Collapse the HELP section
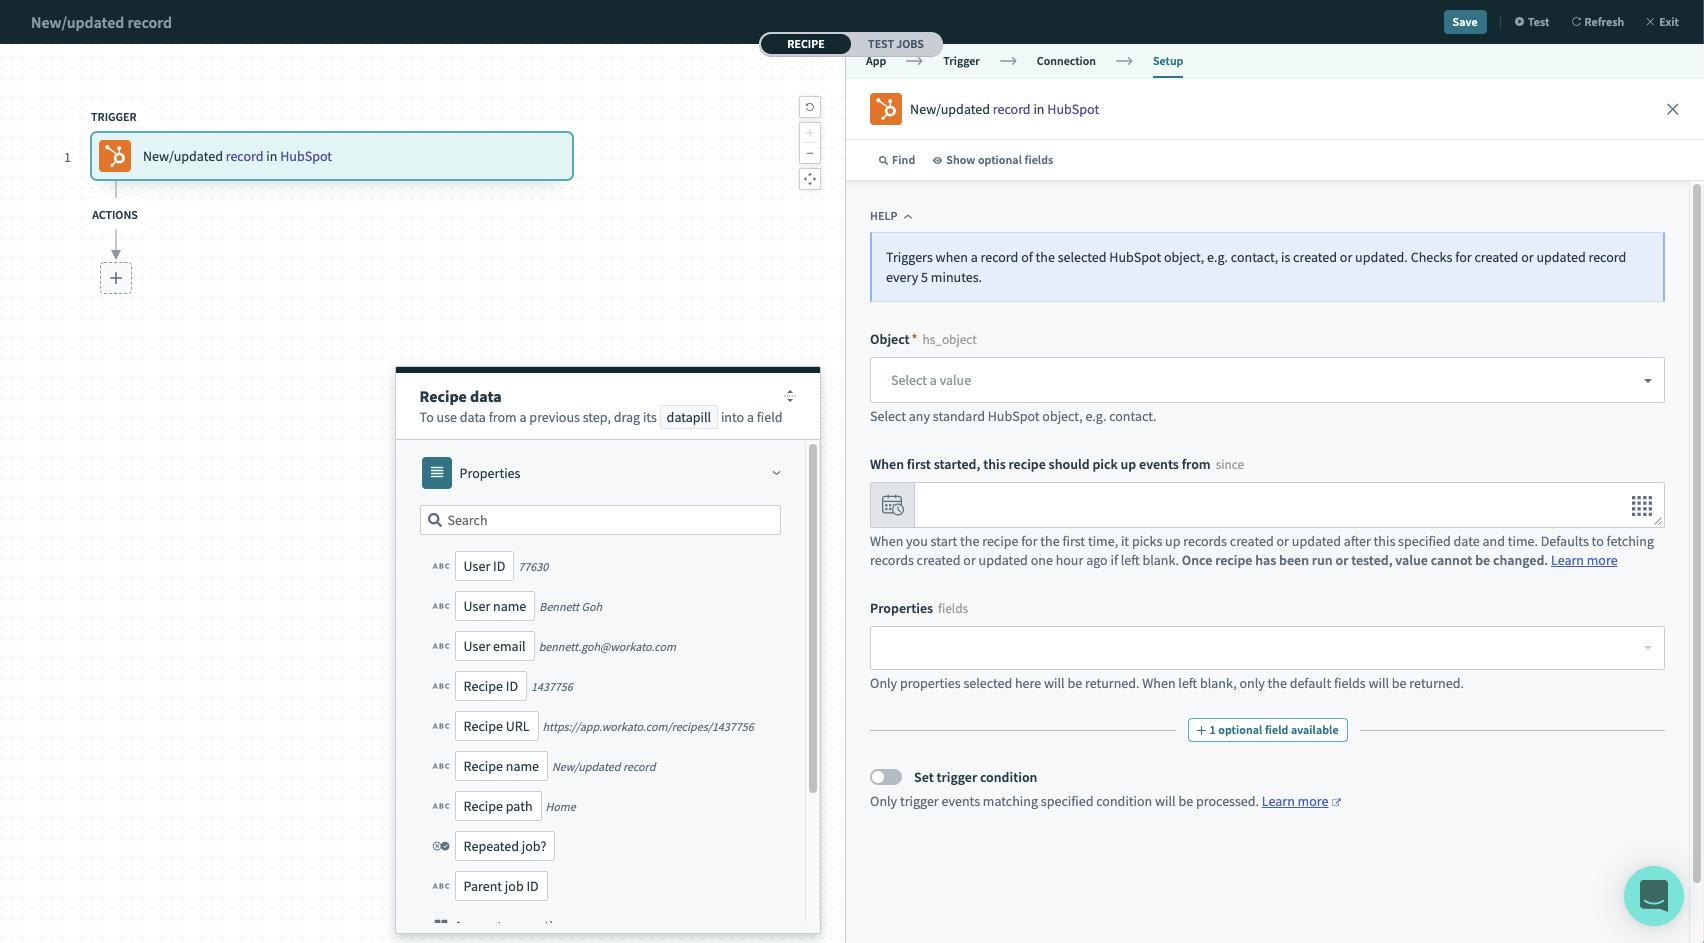 [x=907, y=215]
